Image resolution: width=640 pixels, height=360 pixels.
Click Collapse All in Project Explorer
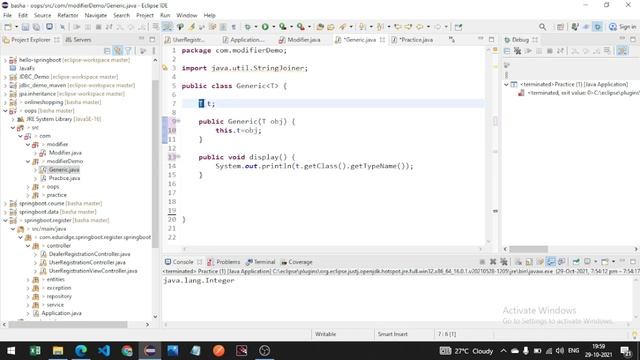coord(107,51)
